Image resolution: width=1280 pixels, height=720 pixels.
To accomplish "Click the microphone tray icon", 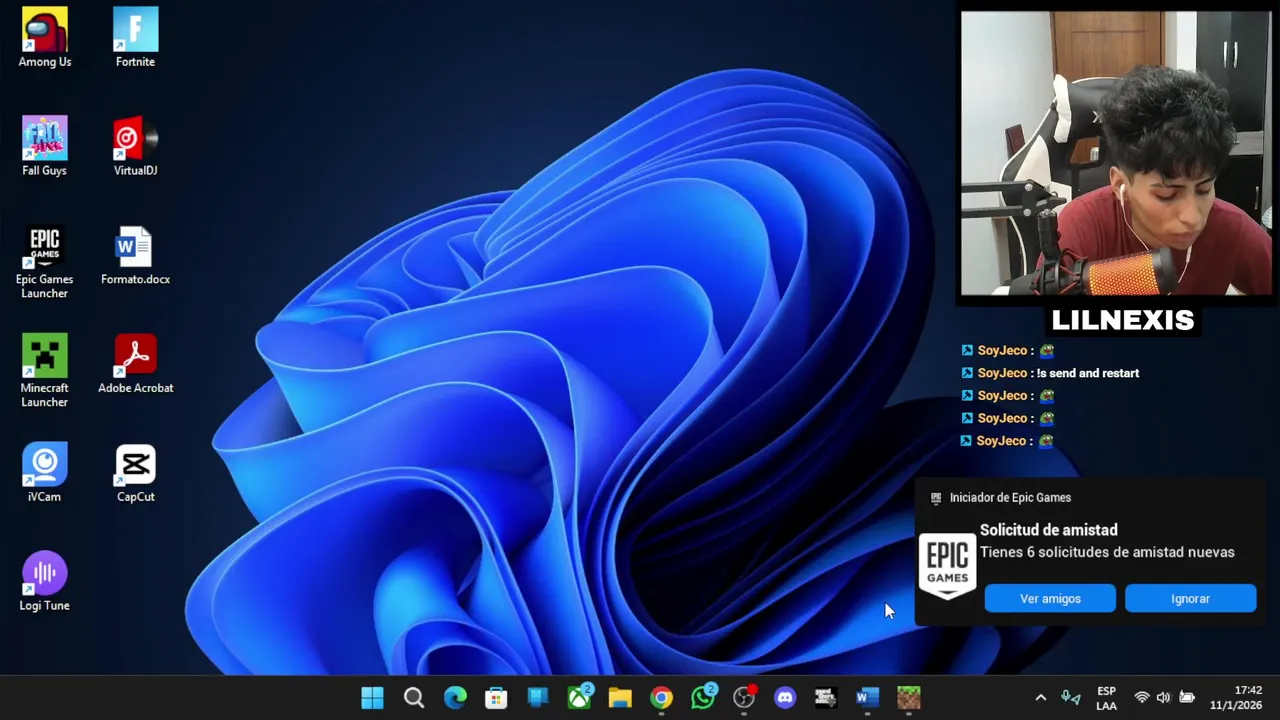I will 1071,698.
